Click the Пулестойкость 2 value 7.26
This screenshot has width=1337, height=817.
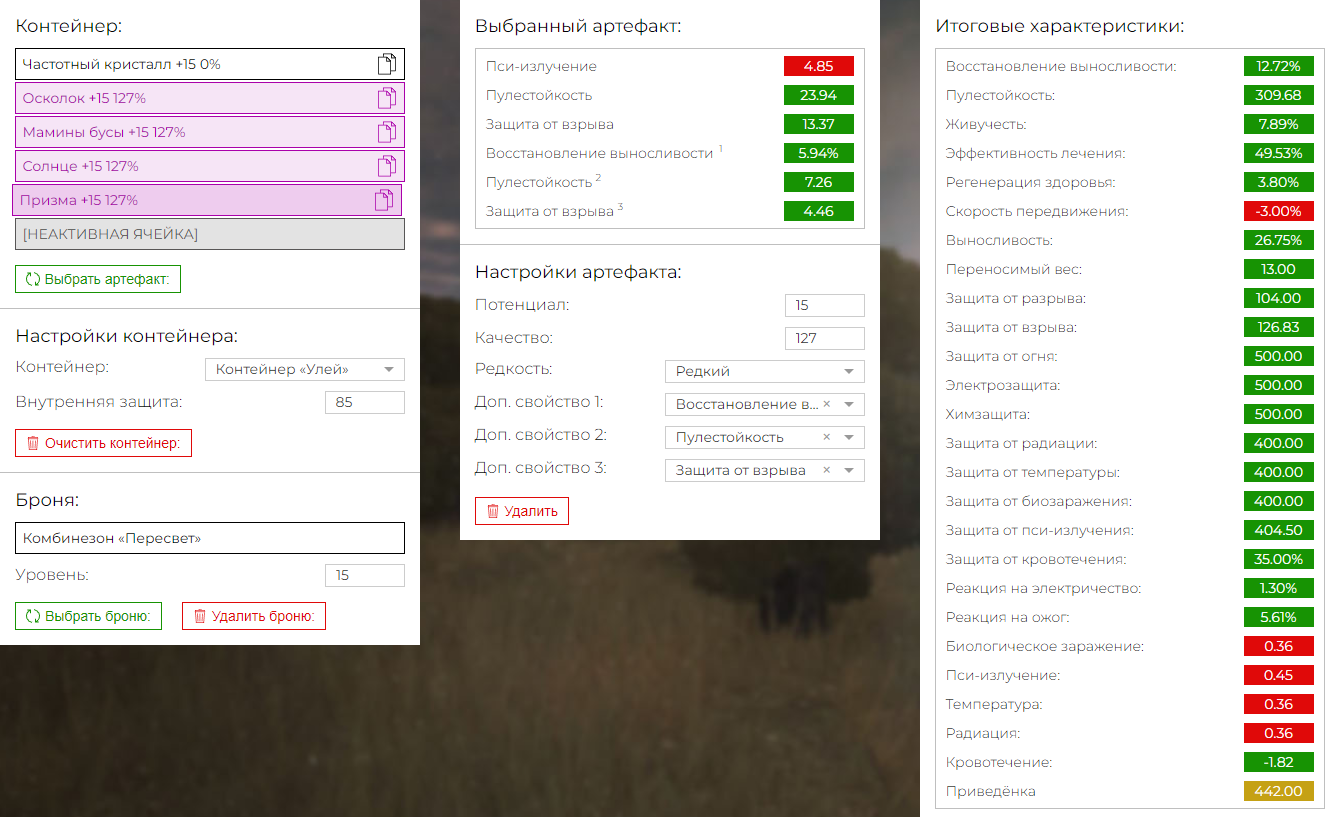point(819,183)
